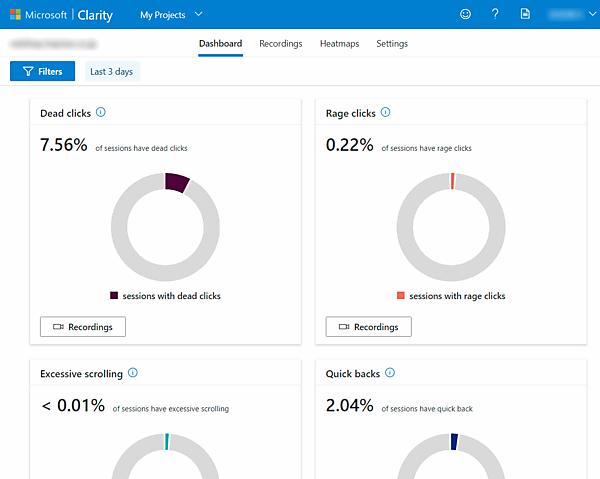Open Recordings under Rage clicks card
The height and width of the screenshot is (479, 600).
pyautogui.click(x=368, y=327)
